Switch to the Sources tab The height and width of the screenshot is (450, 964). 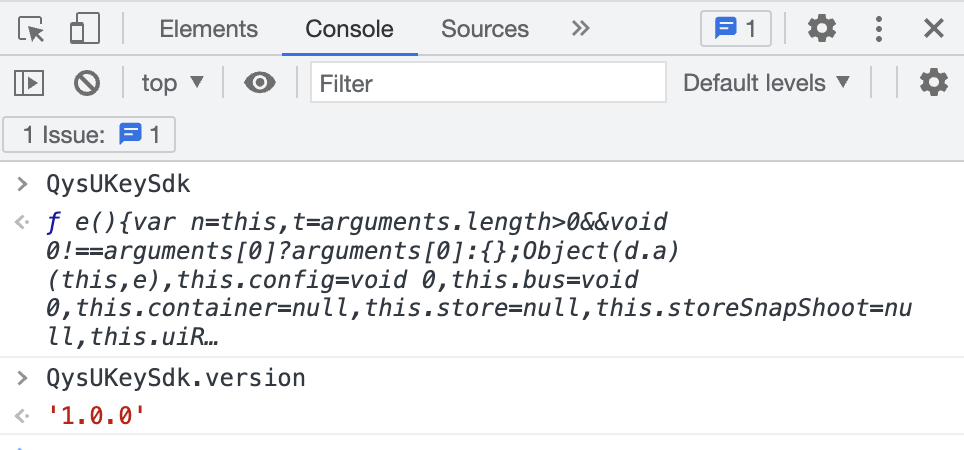[x=485, y=29]
